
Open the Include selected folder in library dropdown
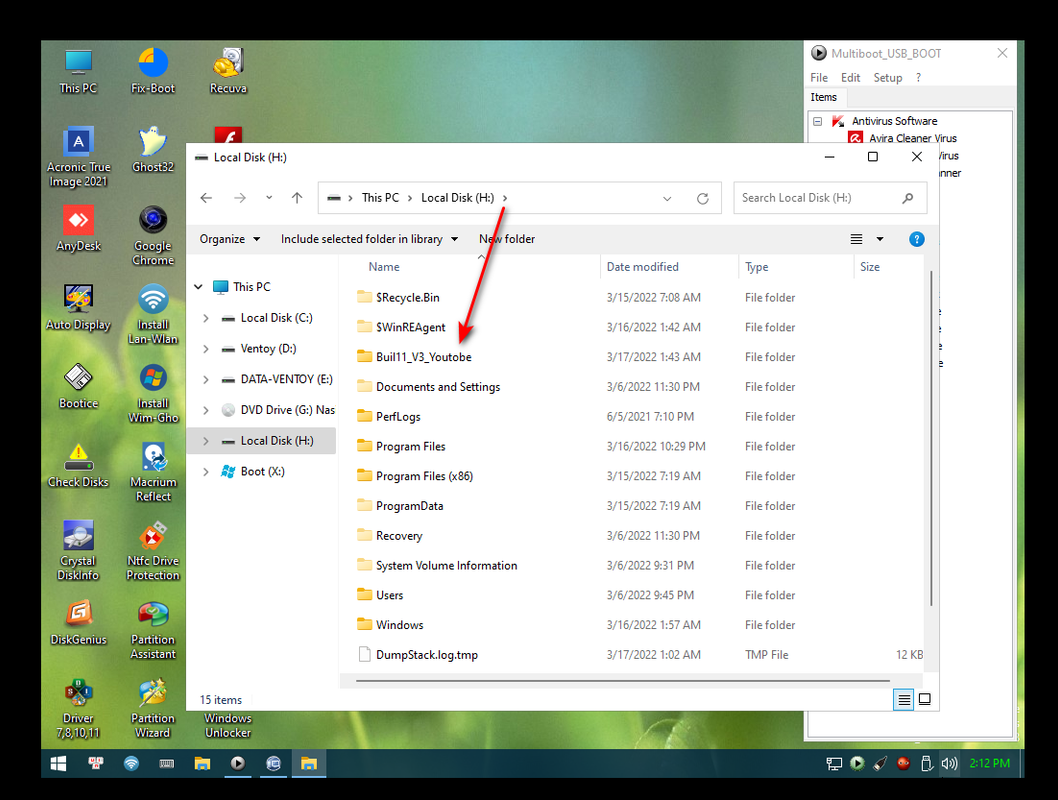[369, 239]
